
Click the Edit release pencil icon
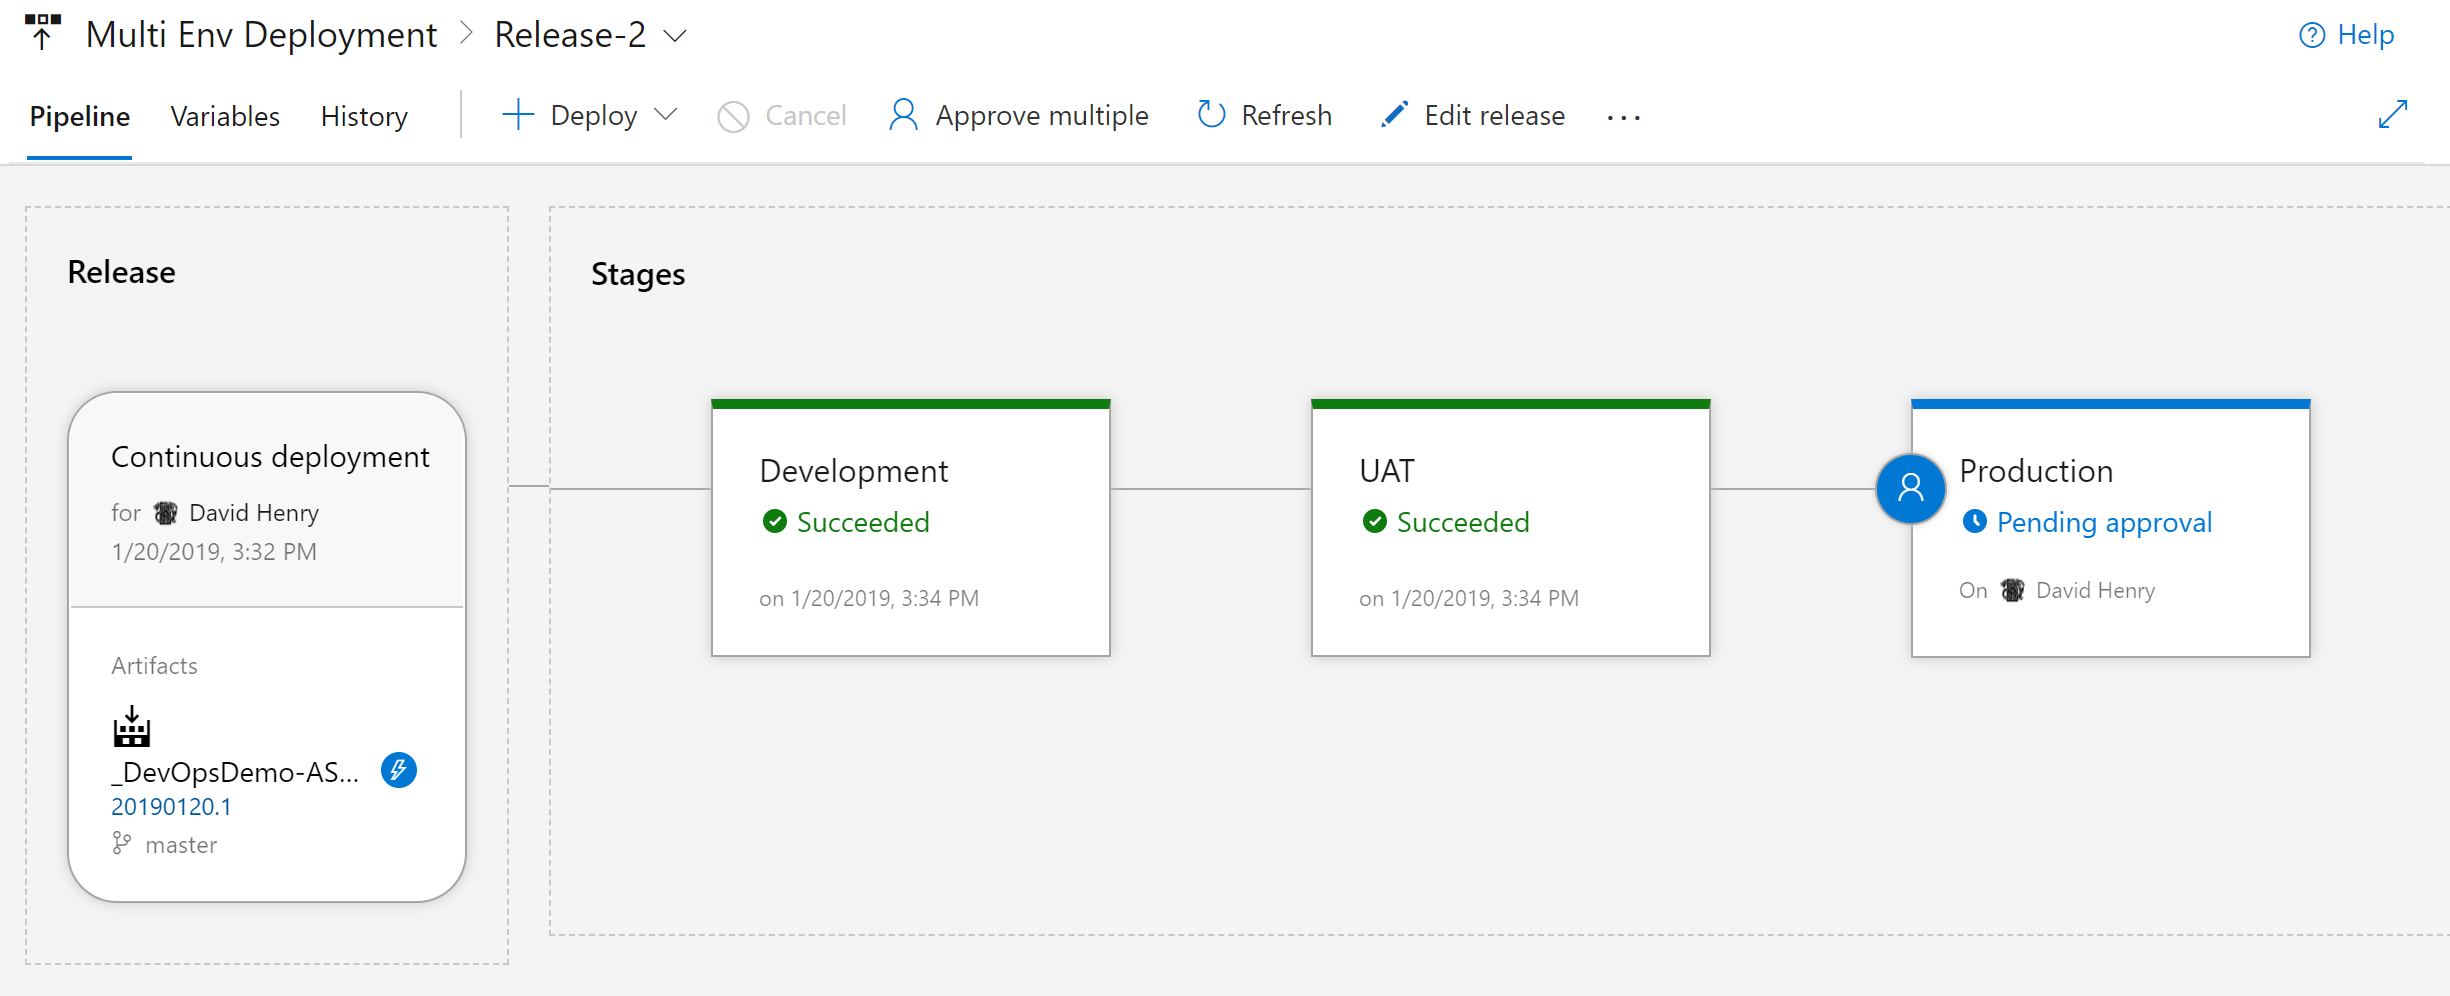coord(1394,115)
